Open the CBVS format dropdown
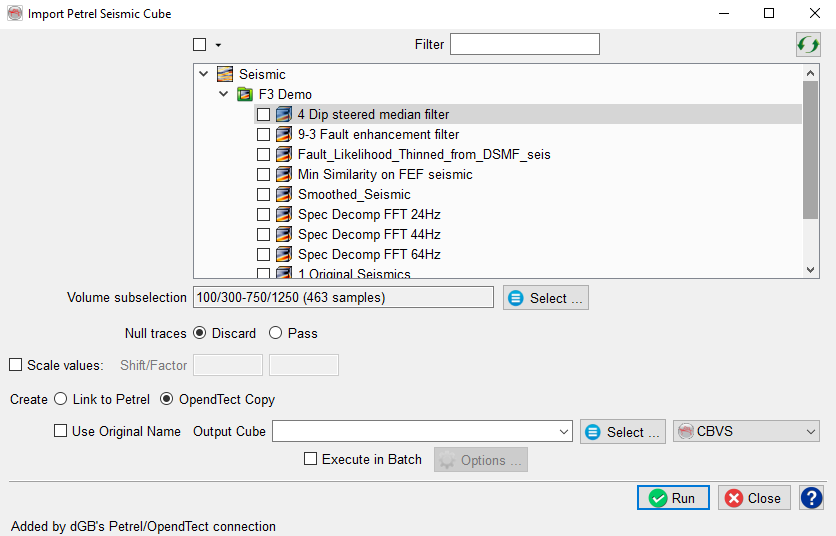Viewport: 836px width, 536px height. [x=747, y=431]
